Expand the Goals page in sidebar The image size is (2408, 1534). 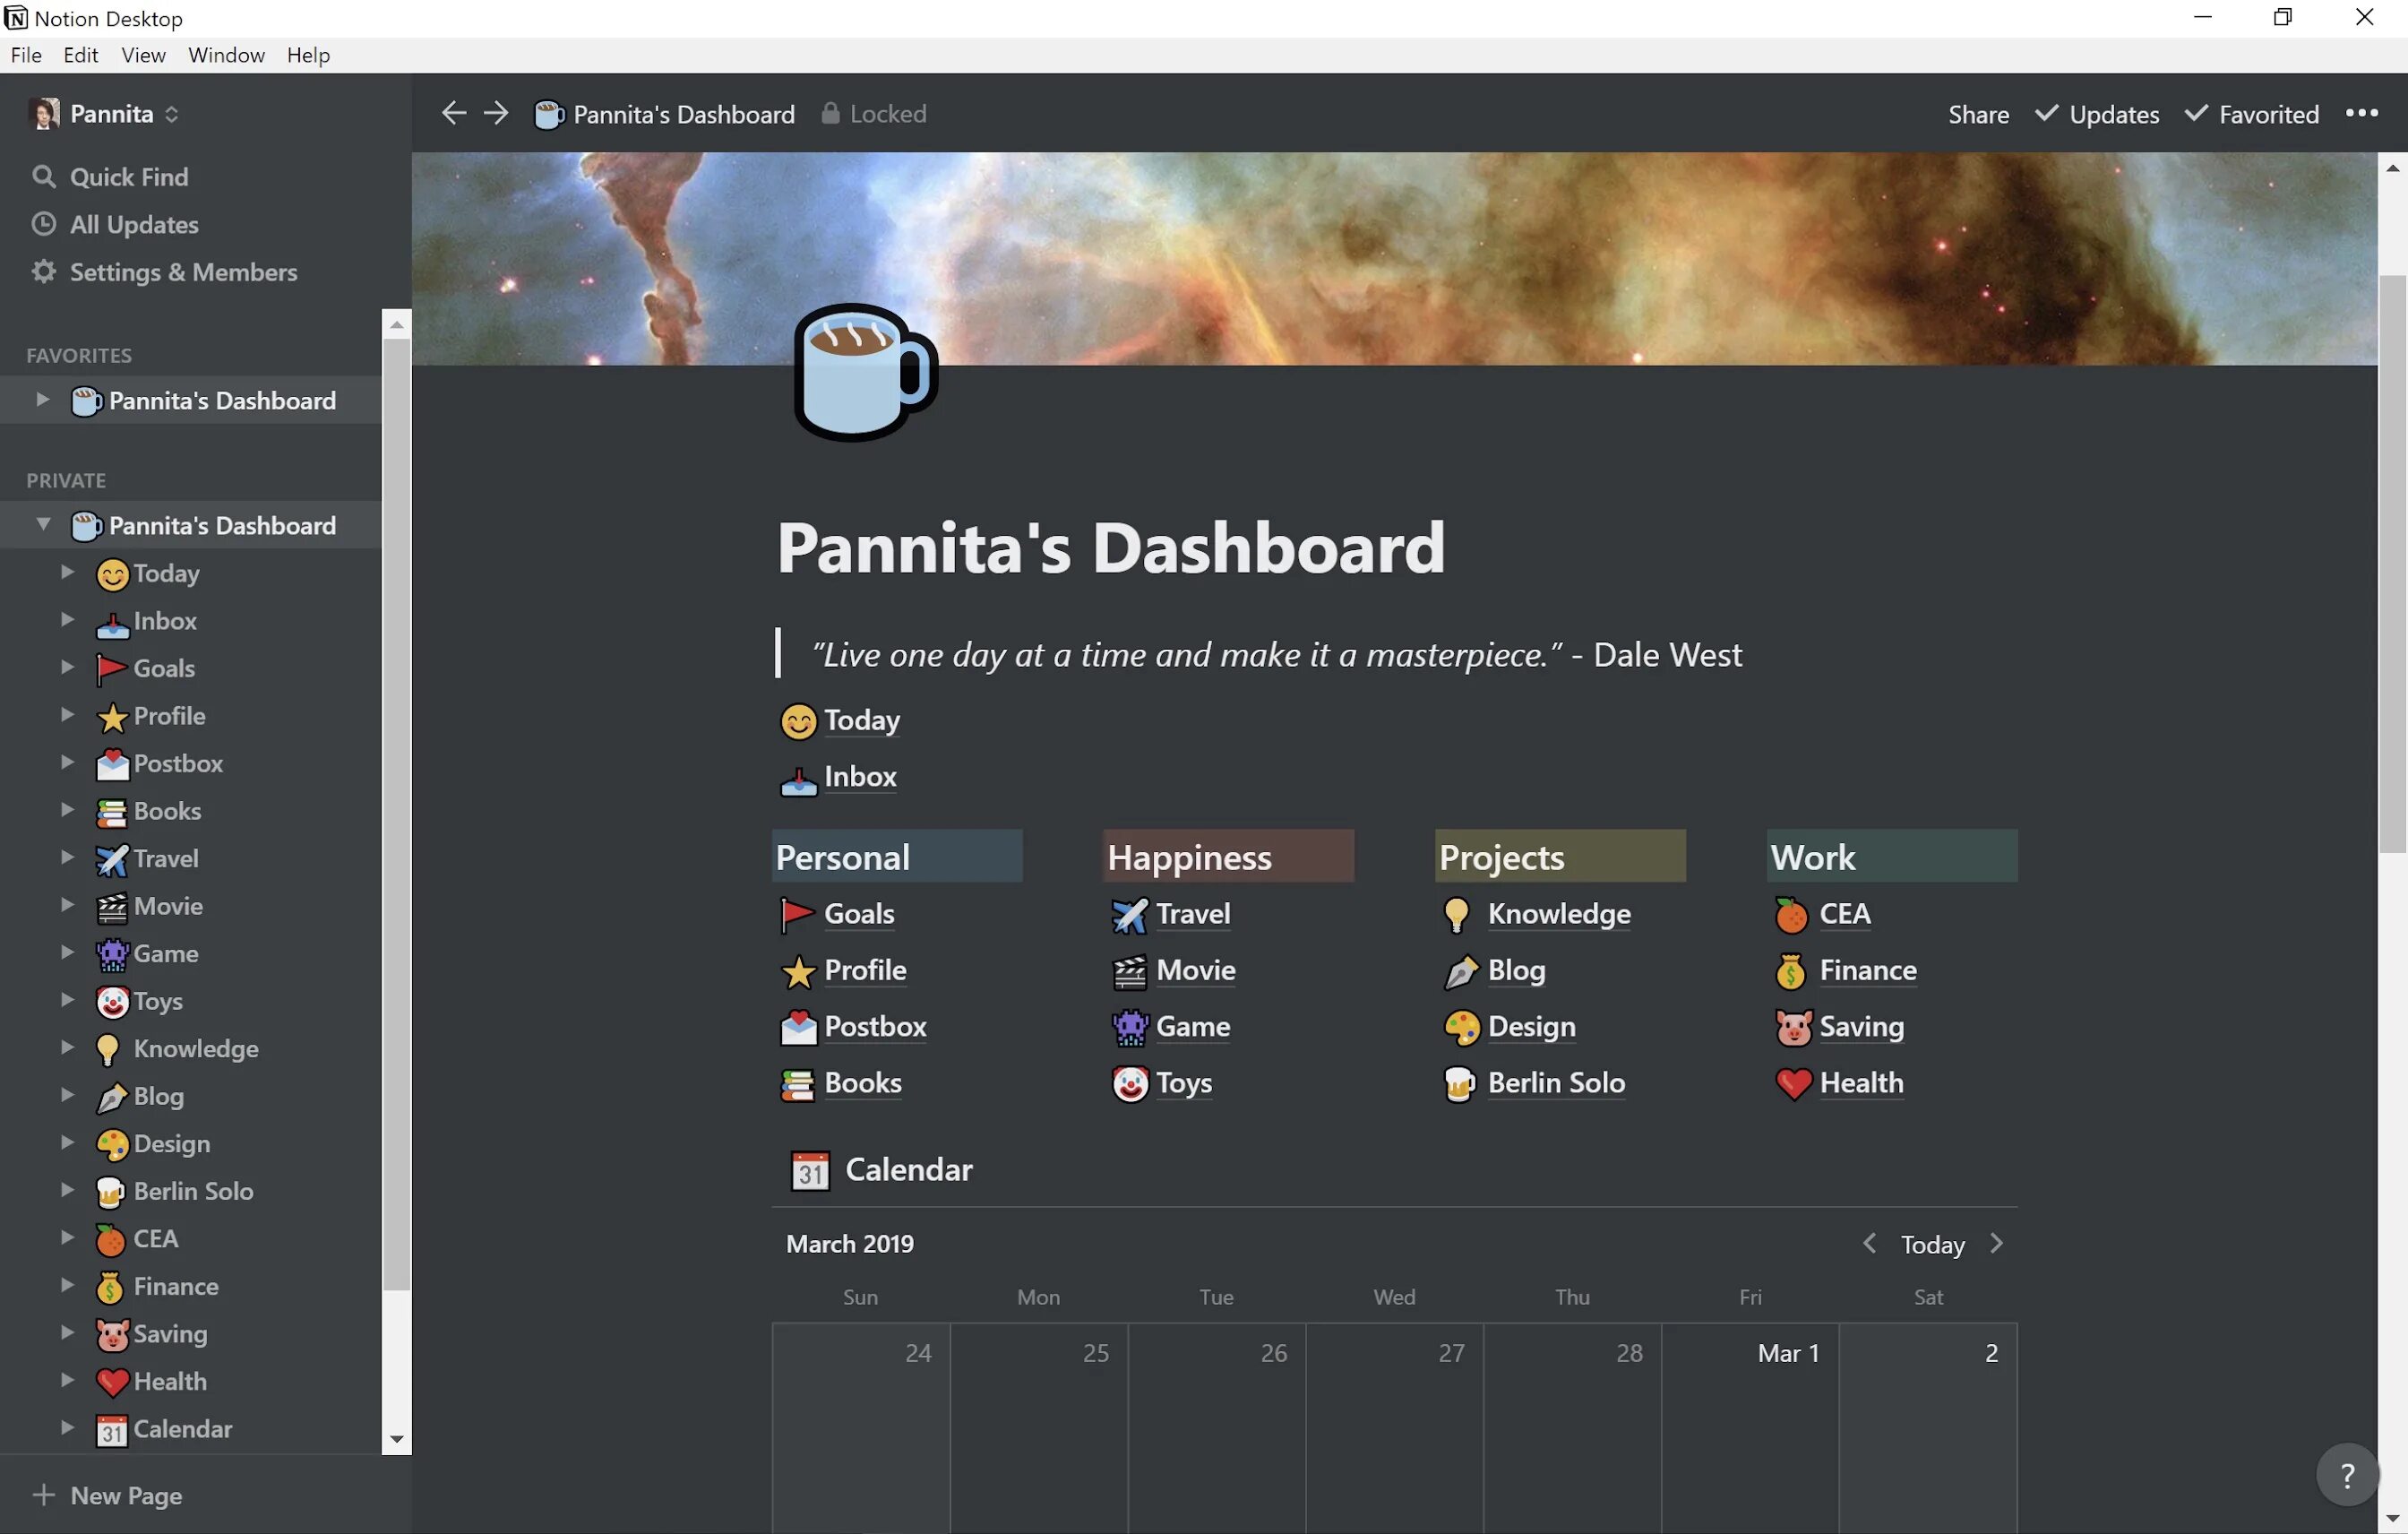tap(67, 667)
